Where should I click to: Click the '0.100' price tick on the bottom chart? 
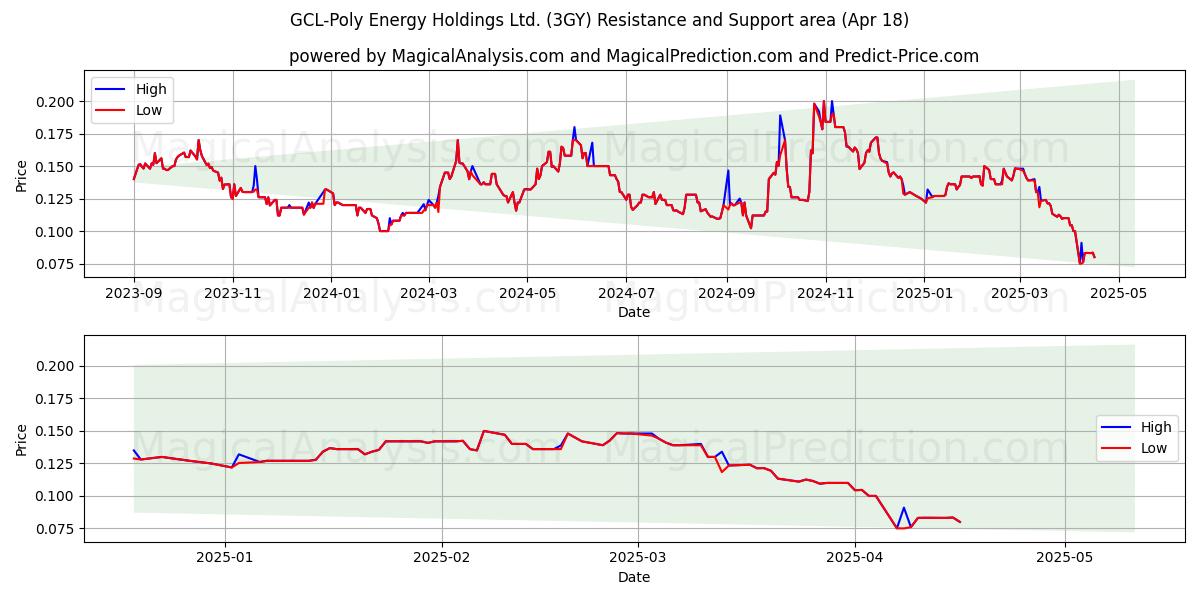tap(56, 496)
